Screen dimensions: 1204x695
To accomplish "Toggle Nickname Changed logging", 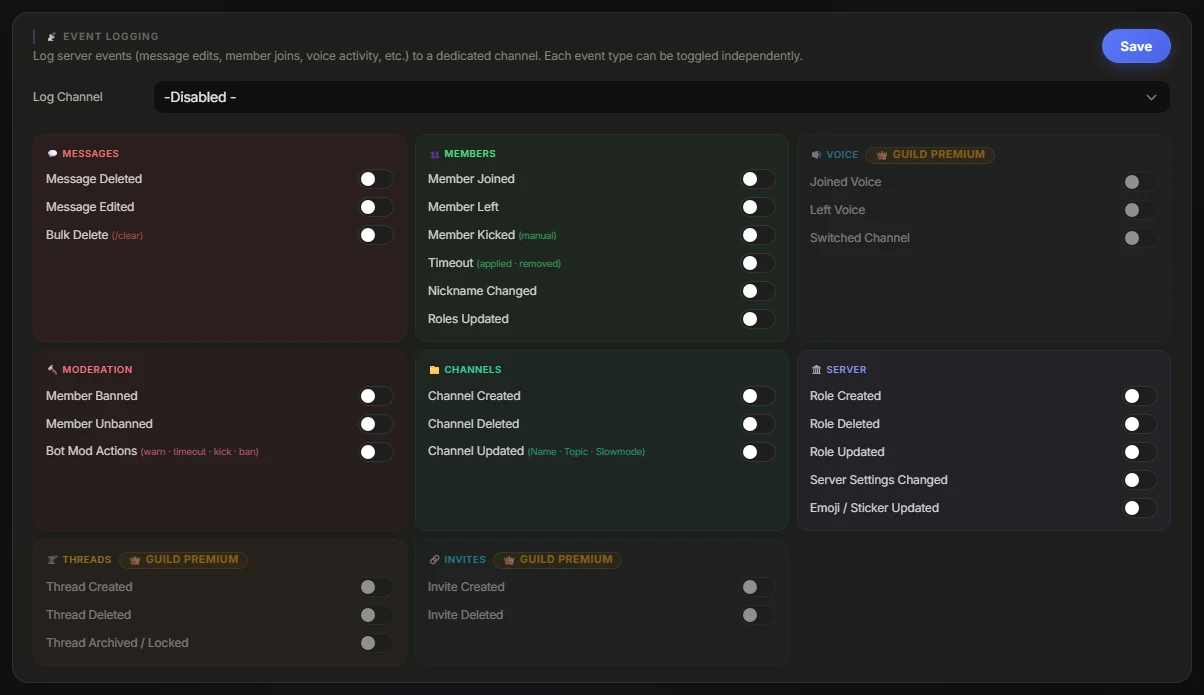I will pos(758,291).
